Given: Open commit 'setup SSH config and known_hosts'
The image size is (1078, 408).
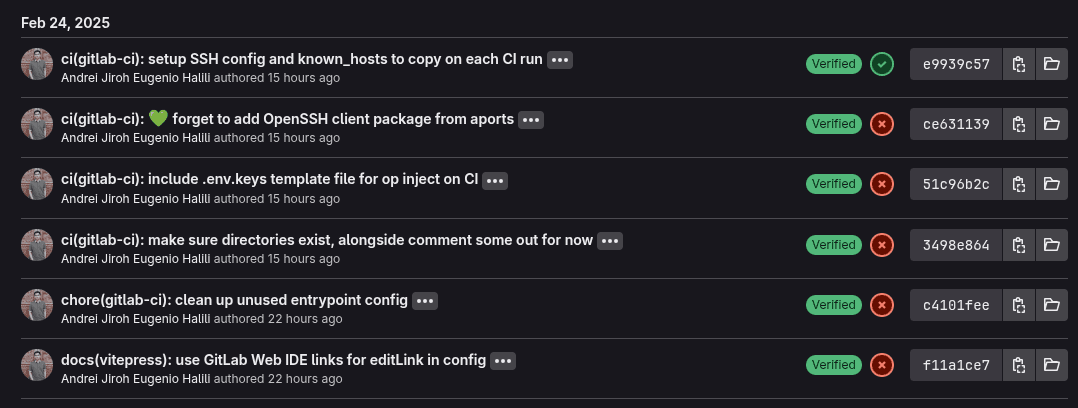Looking at the screenshot, I should pyautogui.click(x=302, y=59).
